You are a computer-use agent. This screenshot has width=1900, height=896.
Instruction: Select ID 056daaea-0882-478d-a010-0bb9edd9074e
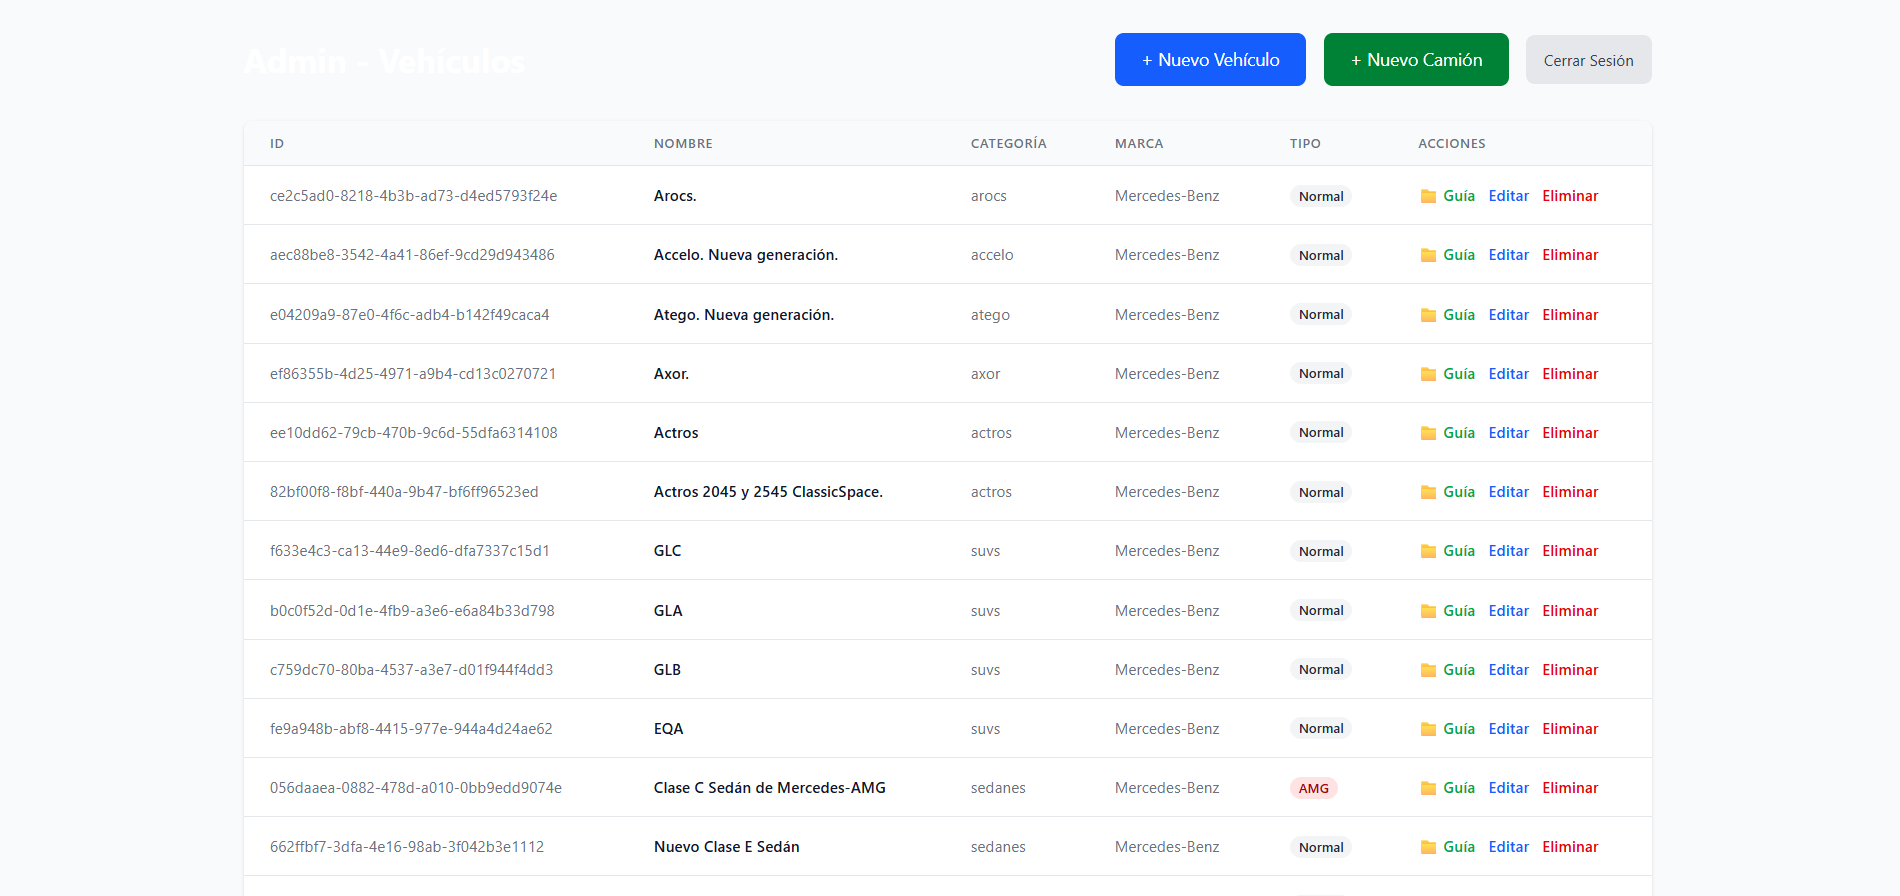coord(416,788)
